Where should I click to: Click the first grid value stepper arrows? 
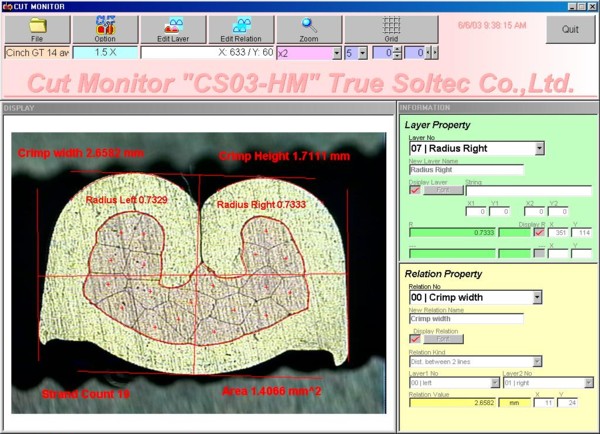click(399, 52)
